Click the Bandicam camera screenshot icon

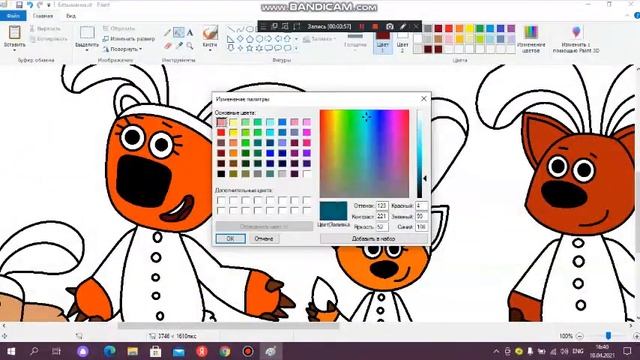tap(390, 27)
